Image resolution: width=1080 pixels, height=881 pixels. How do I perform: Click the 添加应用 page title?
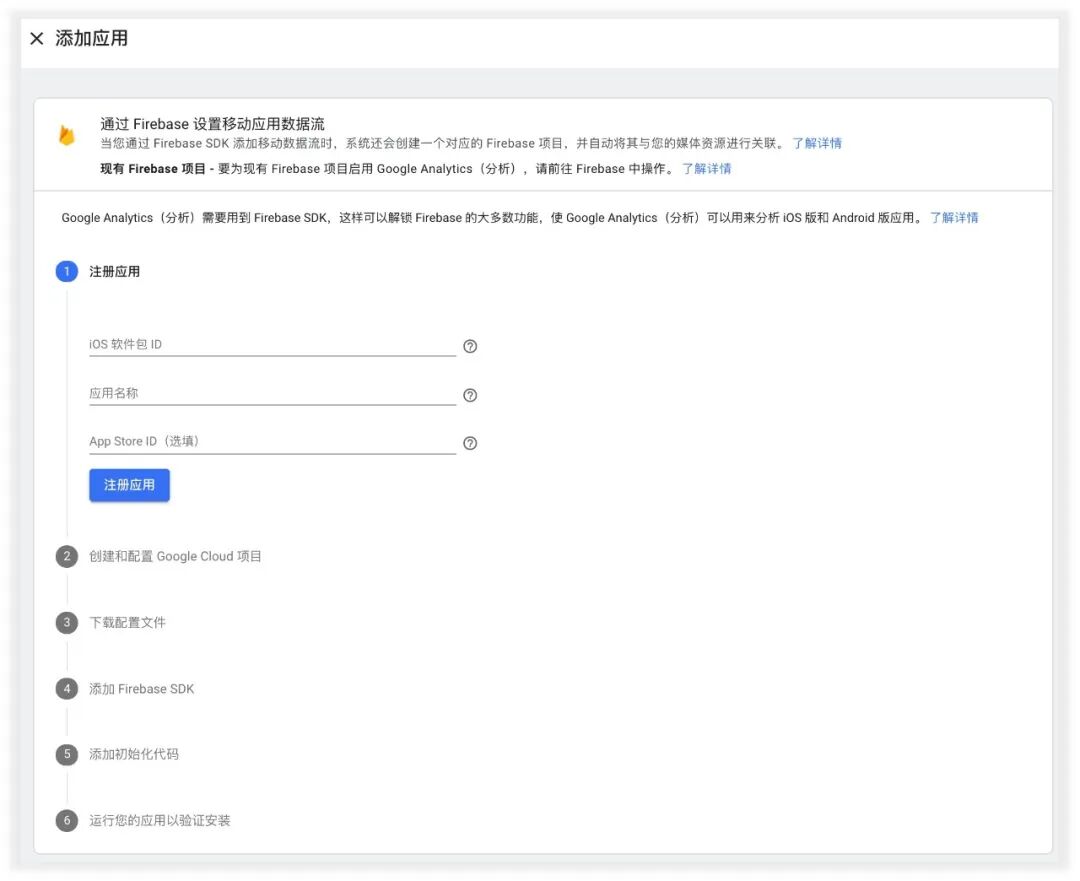point(92,39)
